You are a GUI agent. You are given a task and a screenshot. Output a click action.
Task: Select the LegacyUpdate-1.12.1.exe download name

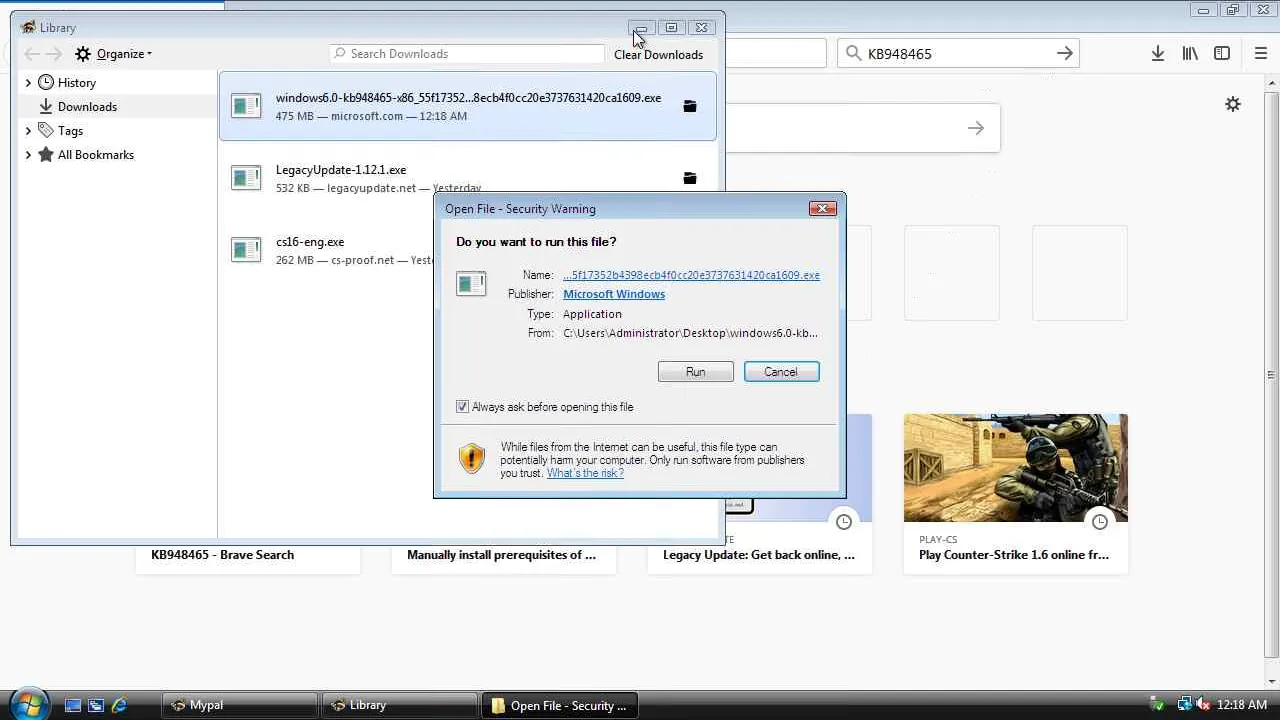(341, 170)
